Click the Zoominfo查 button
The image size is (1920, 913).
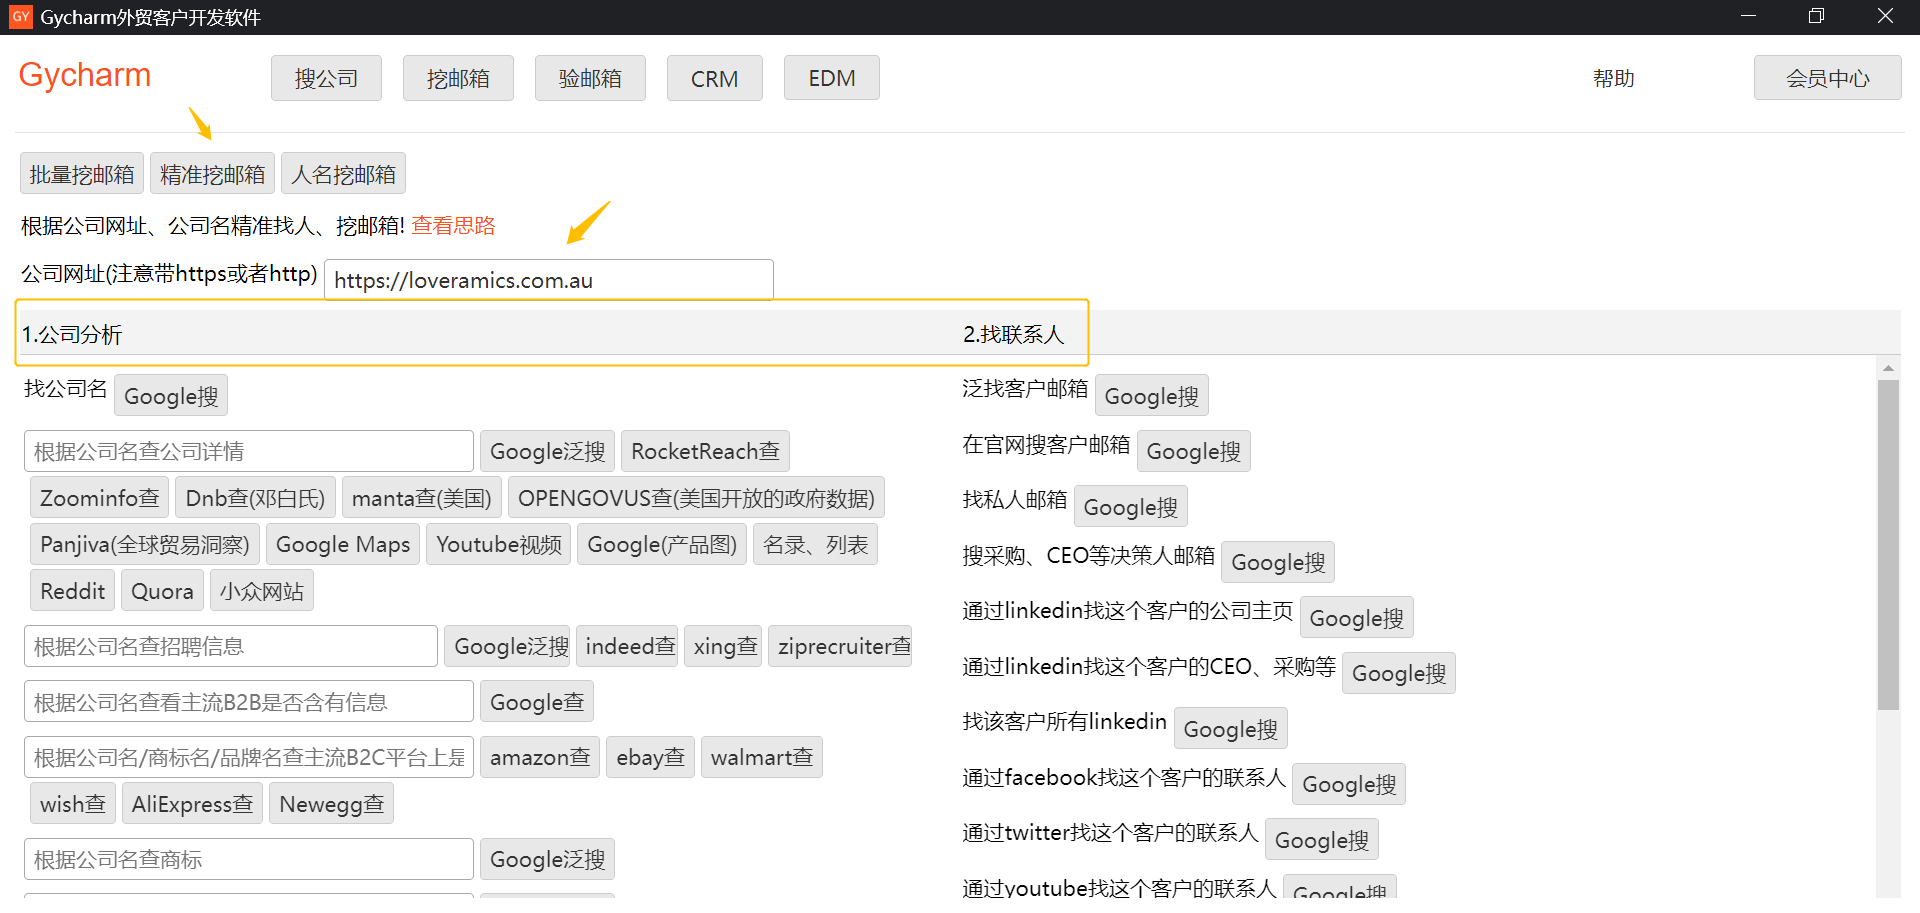click(x=99, y=498)
